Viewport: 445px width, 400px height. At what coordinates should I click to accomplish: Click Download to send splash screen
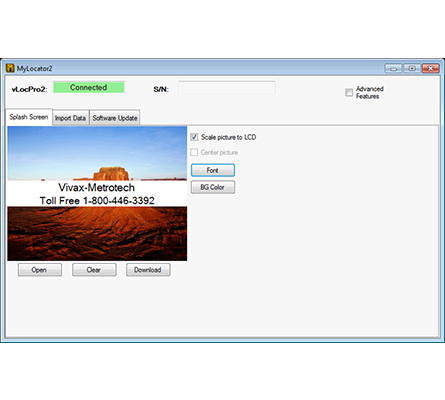point(148,270)
